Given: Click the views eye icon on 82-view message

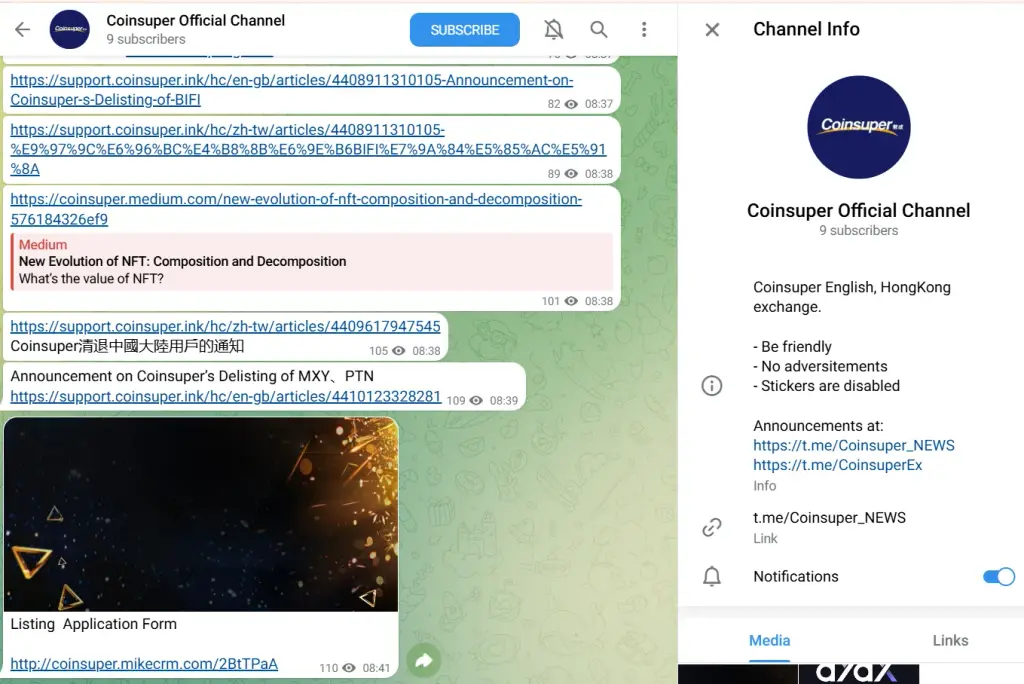Looking at the screenshot, I should 571,104.
